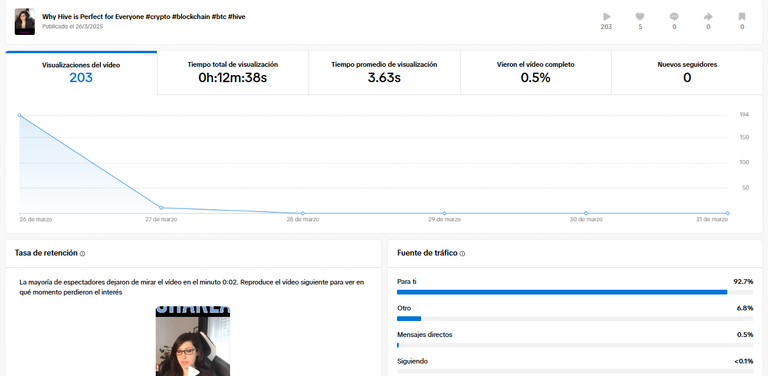Click the play count icon above 203
This screenshot has width=768, height=376.
pos(606,17)
